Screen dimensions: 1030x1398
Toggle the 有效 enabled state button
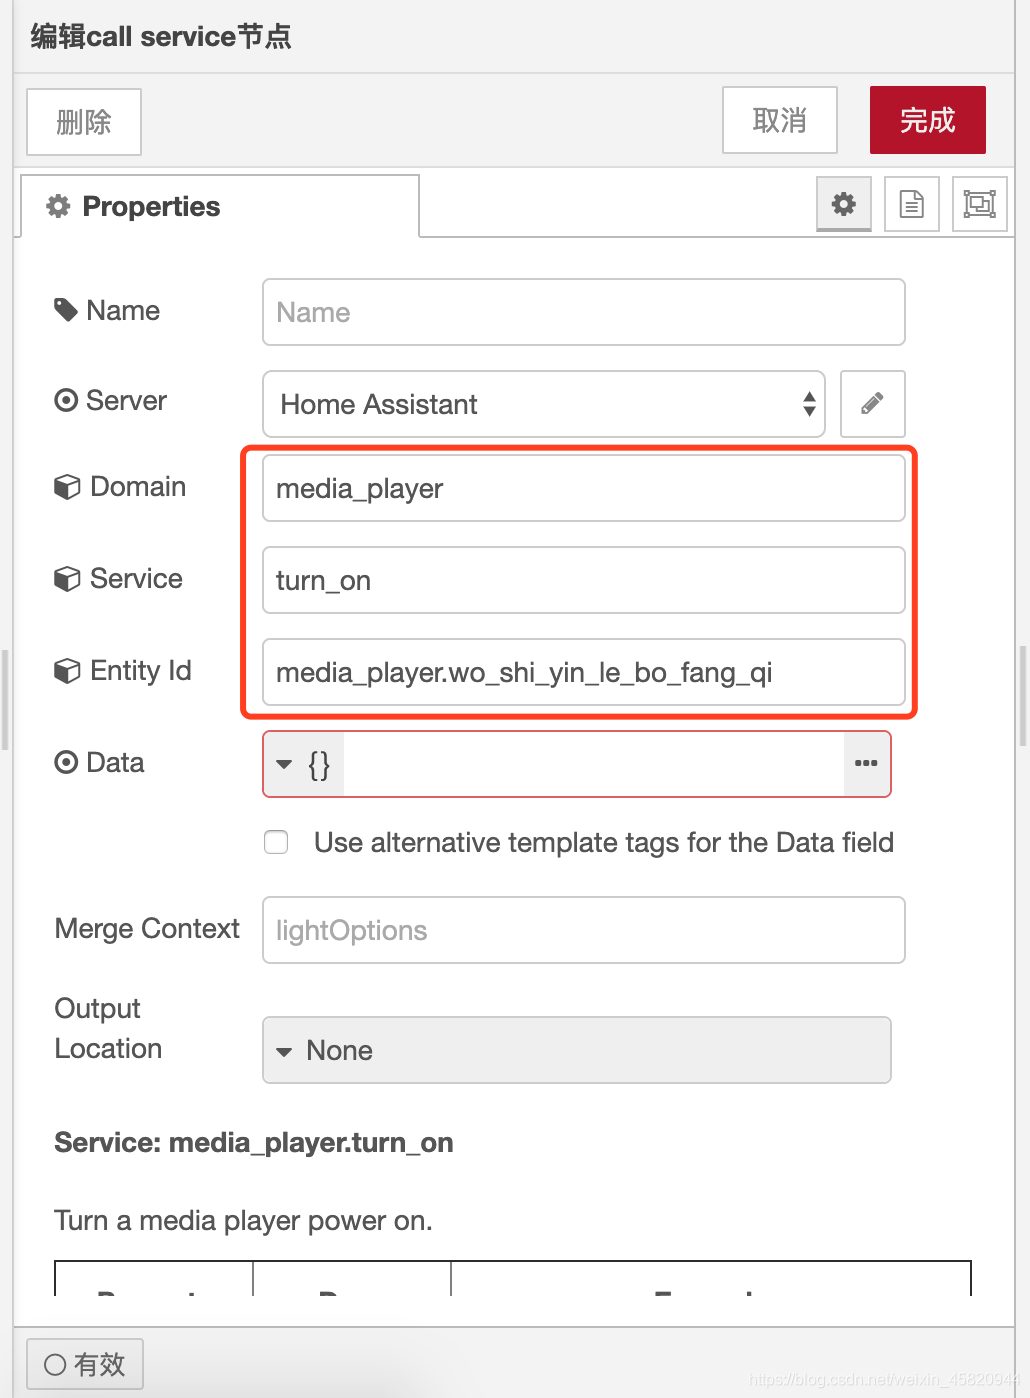(85, 1364)
